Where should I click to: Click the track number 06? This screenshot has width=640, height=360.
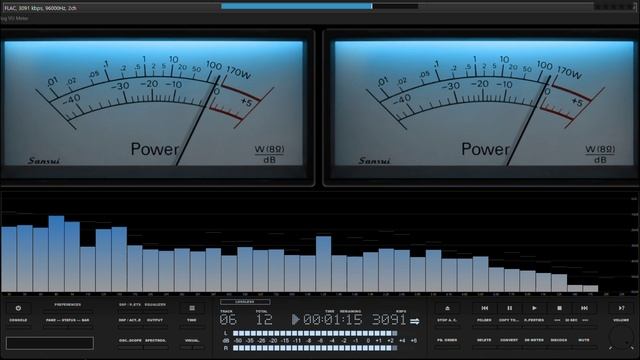(x=228, y=320)
